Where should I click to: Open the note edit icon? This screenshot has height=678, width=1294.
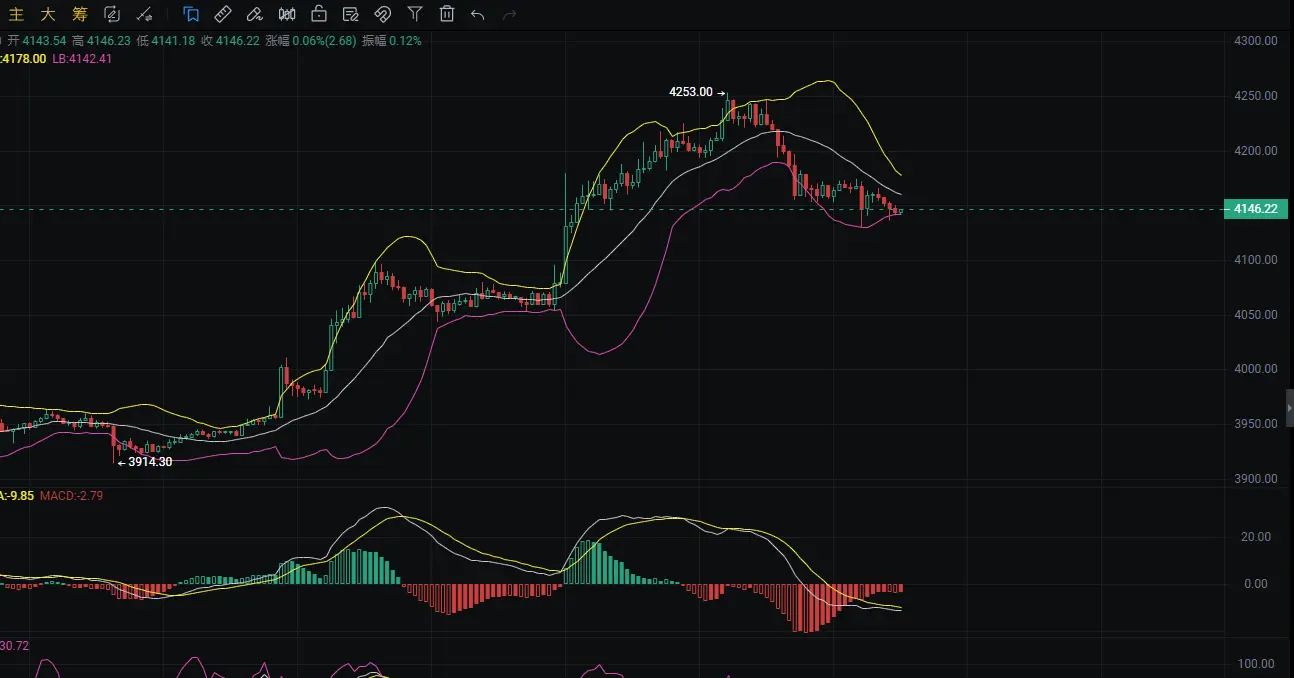click(x=351, y=14)
